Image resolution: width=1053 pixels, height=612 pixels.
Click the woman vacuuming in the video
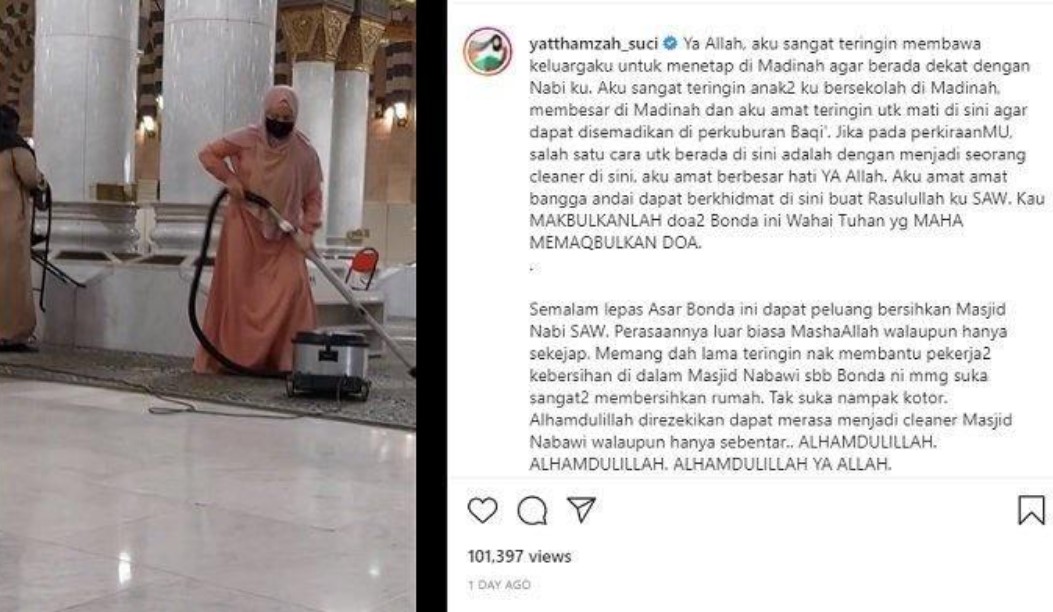[x=262, y=228]
